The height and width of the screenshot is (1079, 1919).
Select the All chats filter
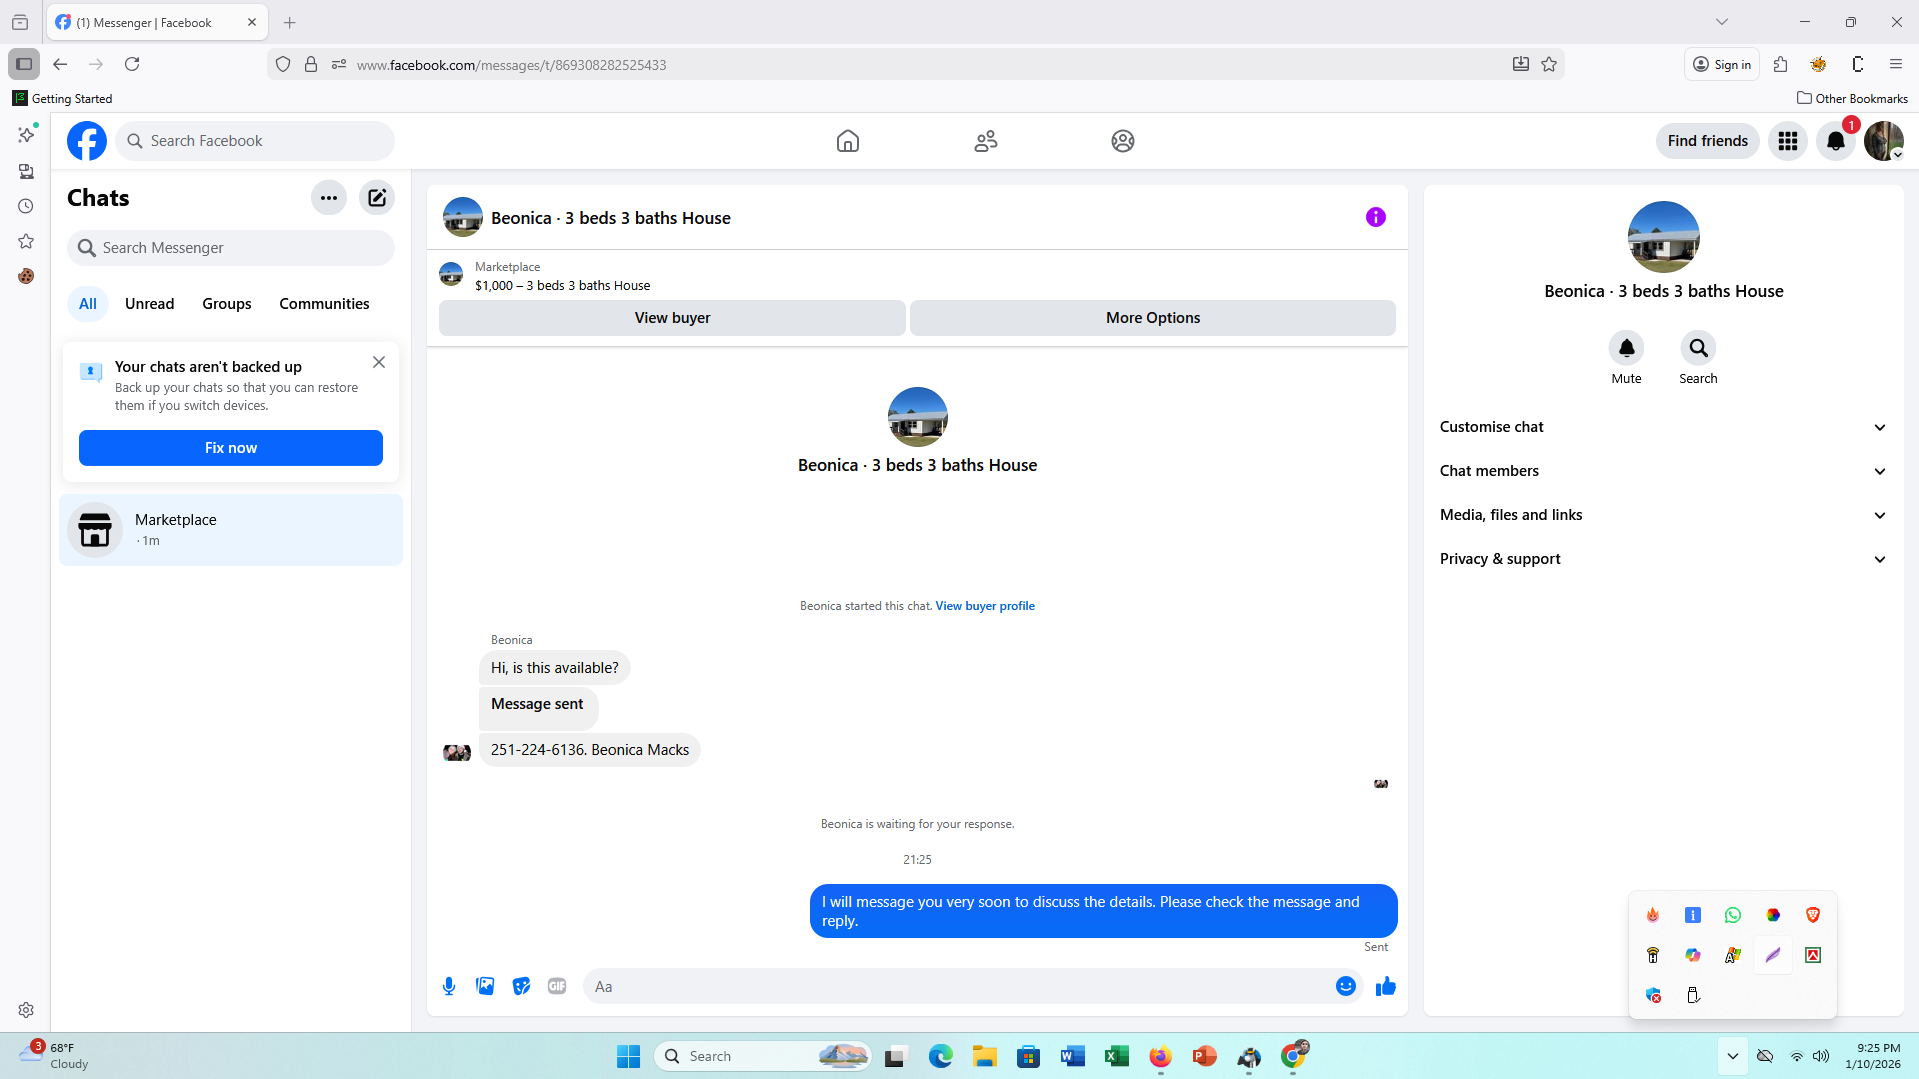(88, 304)
